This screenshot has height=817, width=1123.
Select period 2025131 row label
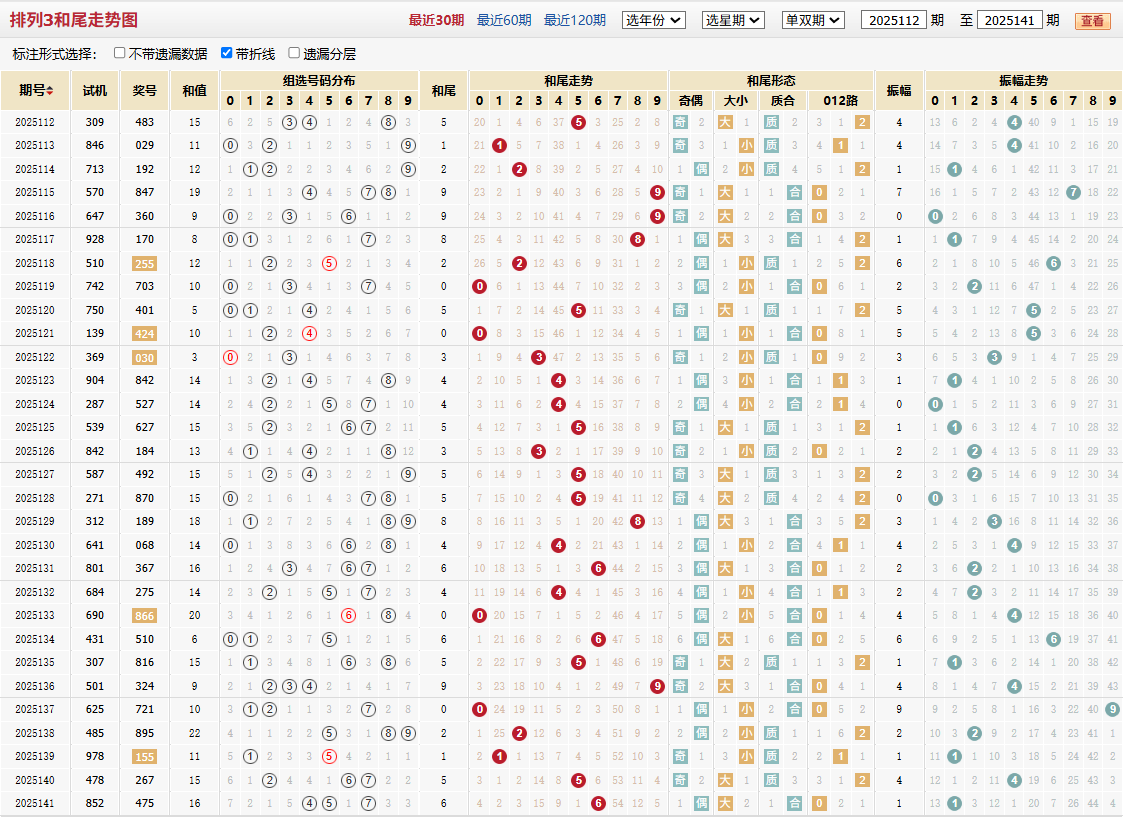point(34,569)
